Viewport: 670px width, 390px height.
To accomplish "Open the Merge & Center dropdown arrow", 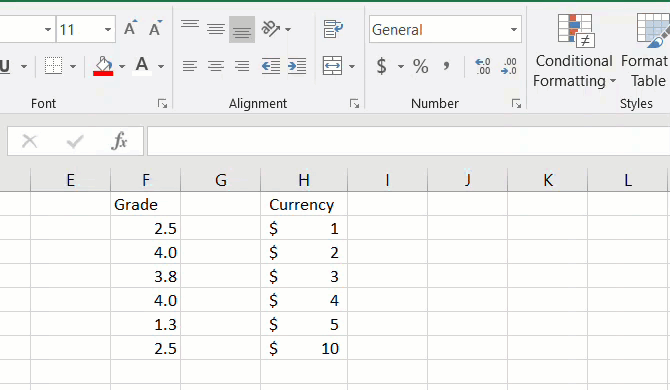I will (x=352, y=66).
